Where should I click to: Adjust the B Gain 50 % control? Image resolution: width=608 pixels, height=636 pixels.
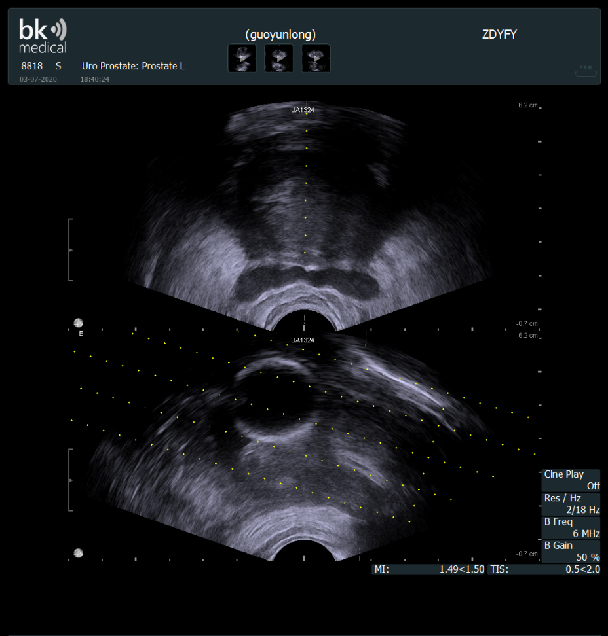(571, 551)
